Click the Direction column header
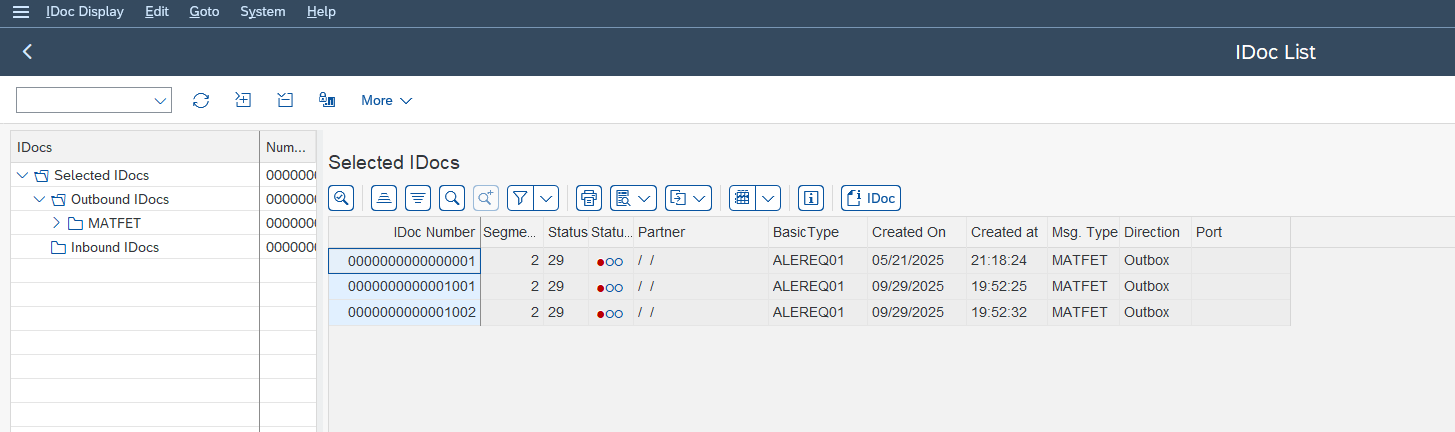1455x432 pixels. (1155, 232)
